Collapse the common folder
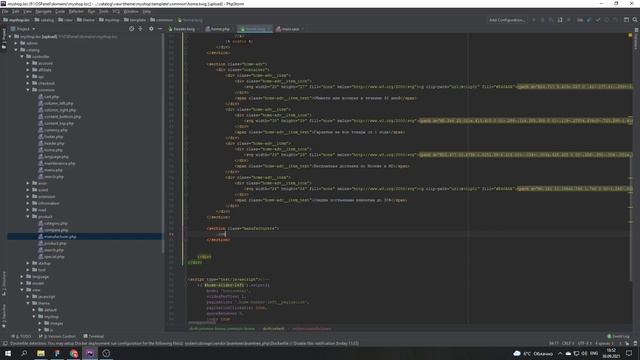The width and height of the screenshot is (640, 360). (28, 90)
